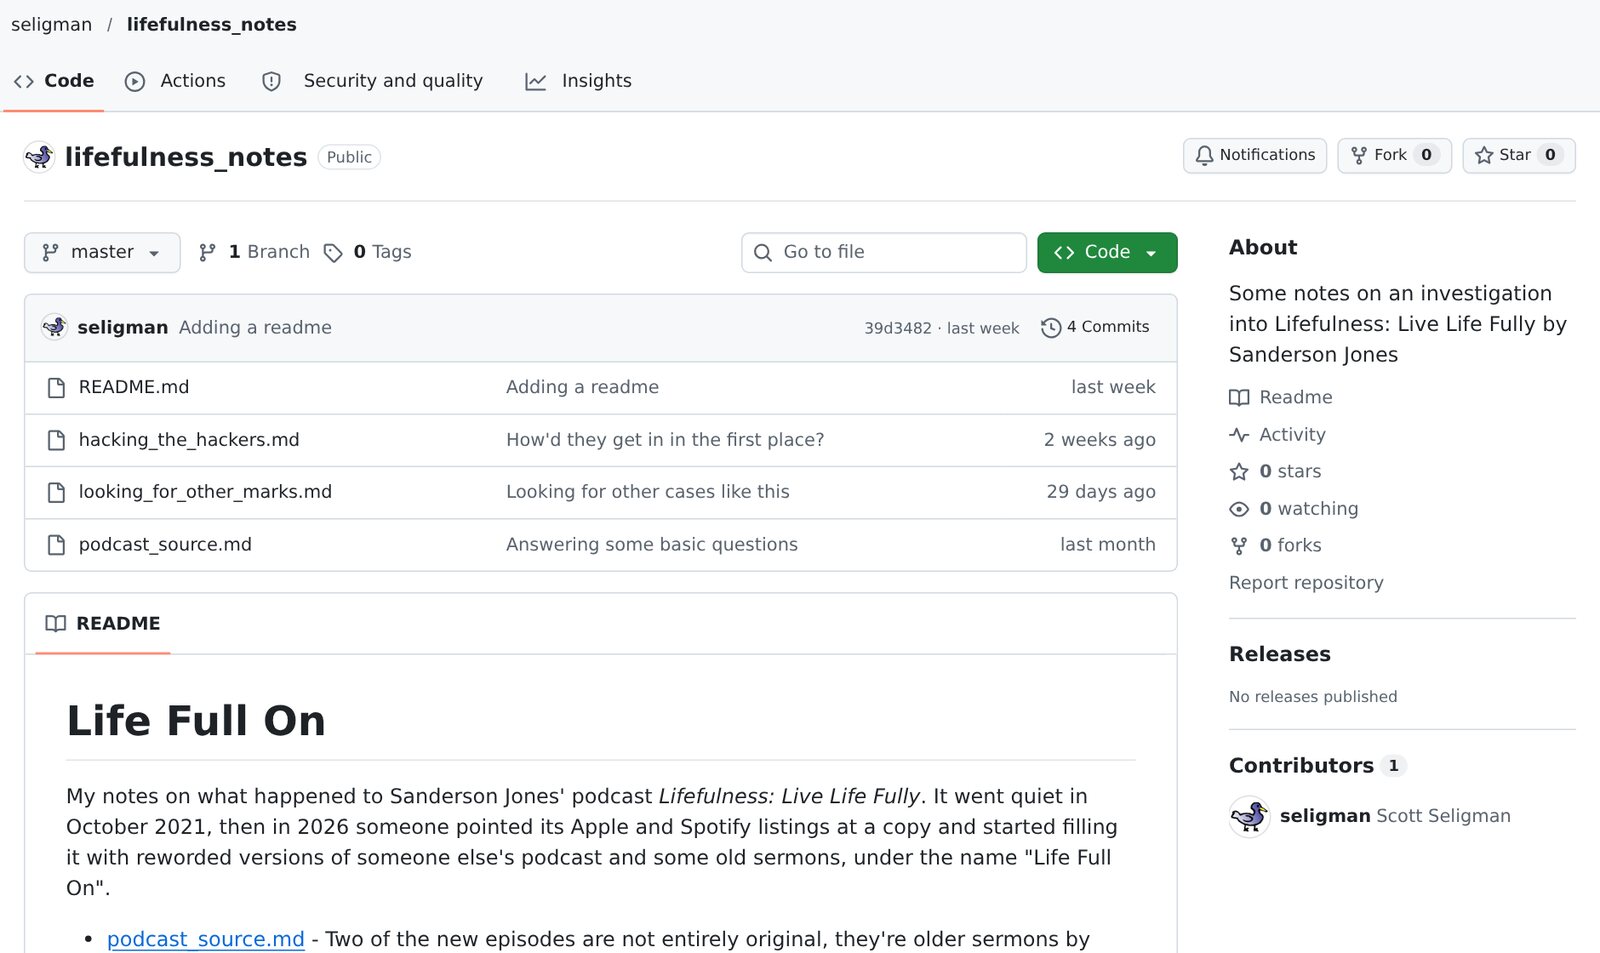This screenshot has width=1600, height=953.
Task: Click the 'last month' timestamp
Action: [1108, 544]
